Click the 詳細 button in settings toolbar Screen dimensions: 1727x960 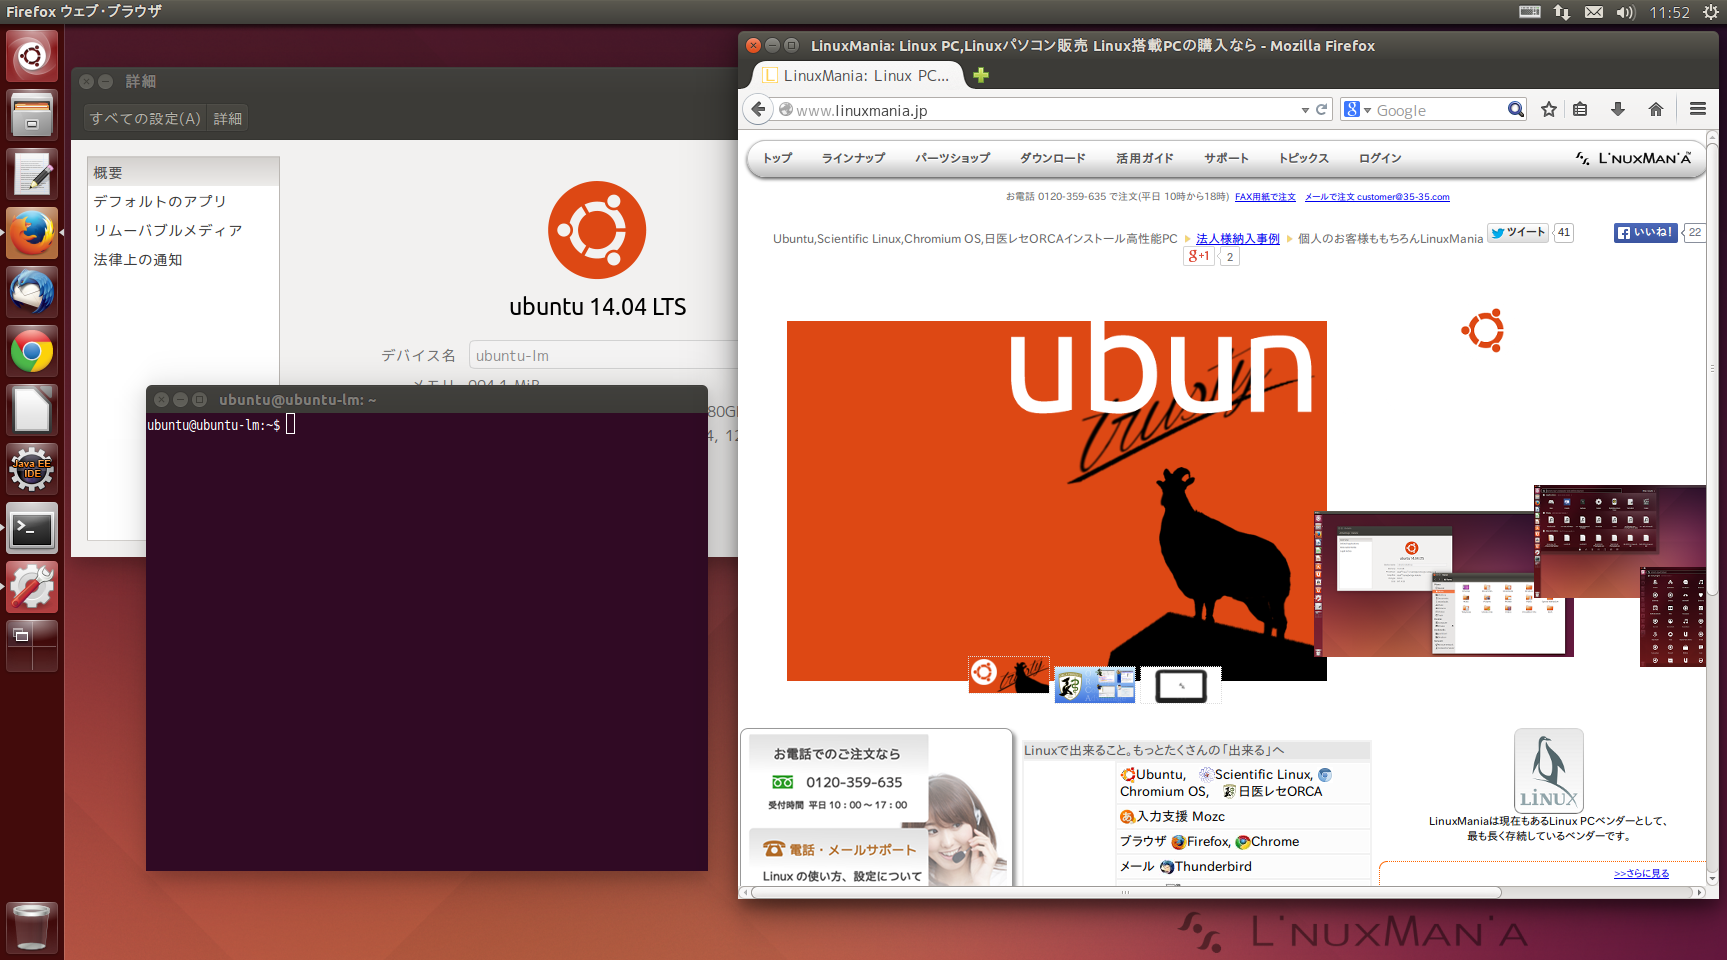click(x=228, y=118)
